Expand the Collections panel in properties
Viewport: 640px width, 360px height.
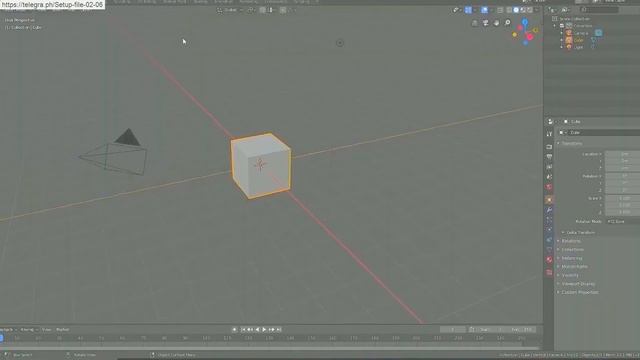572,249
